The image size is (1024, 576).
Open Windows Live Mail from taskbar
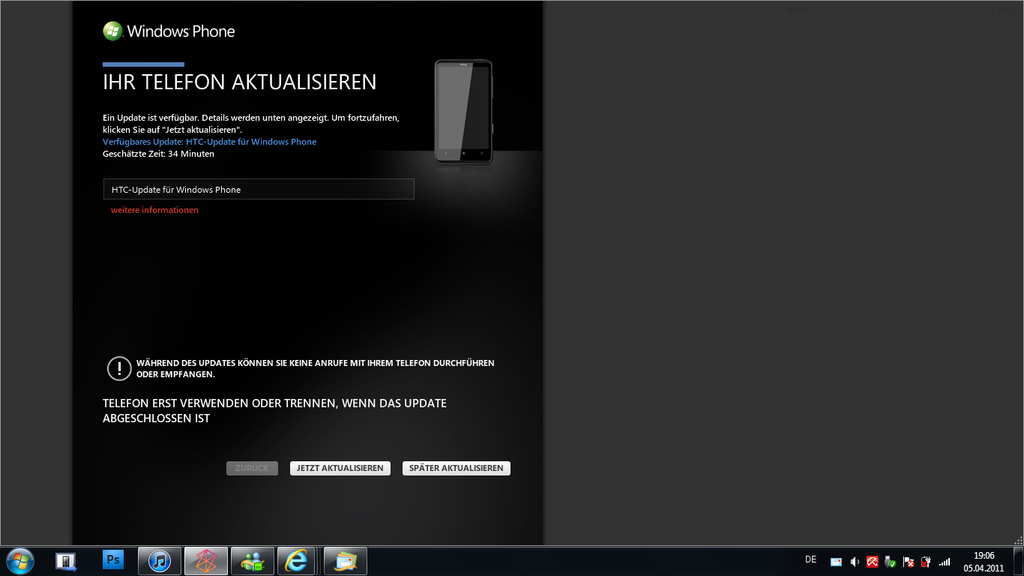(x=345, y=561)
